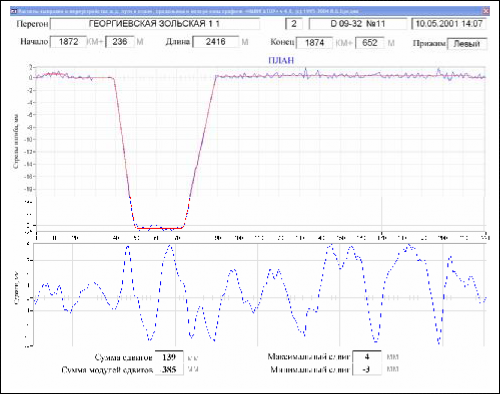The width and height of the screenshot is (500, 394).
Task: Close the application window
Action: pos(486,11)
